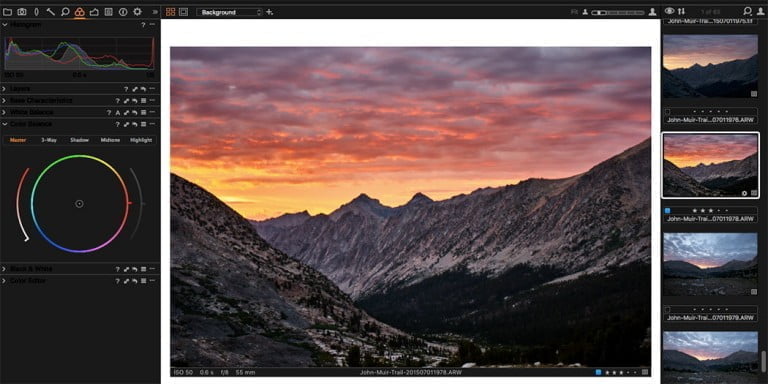This screenshot has height=384, width=768.
Task: Collapse the Color Balance panel
Action: (5, 124)
